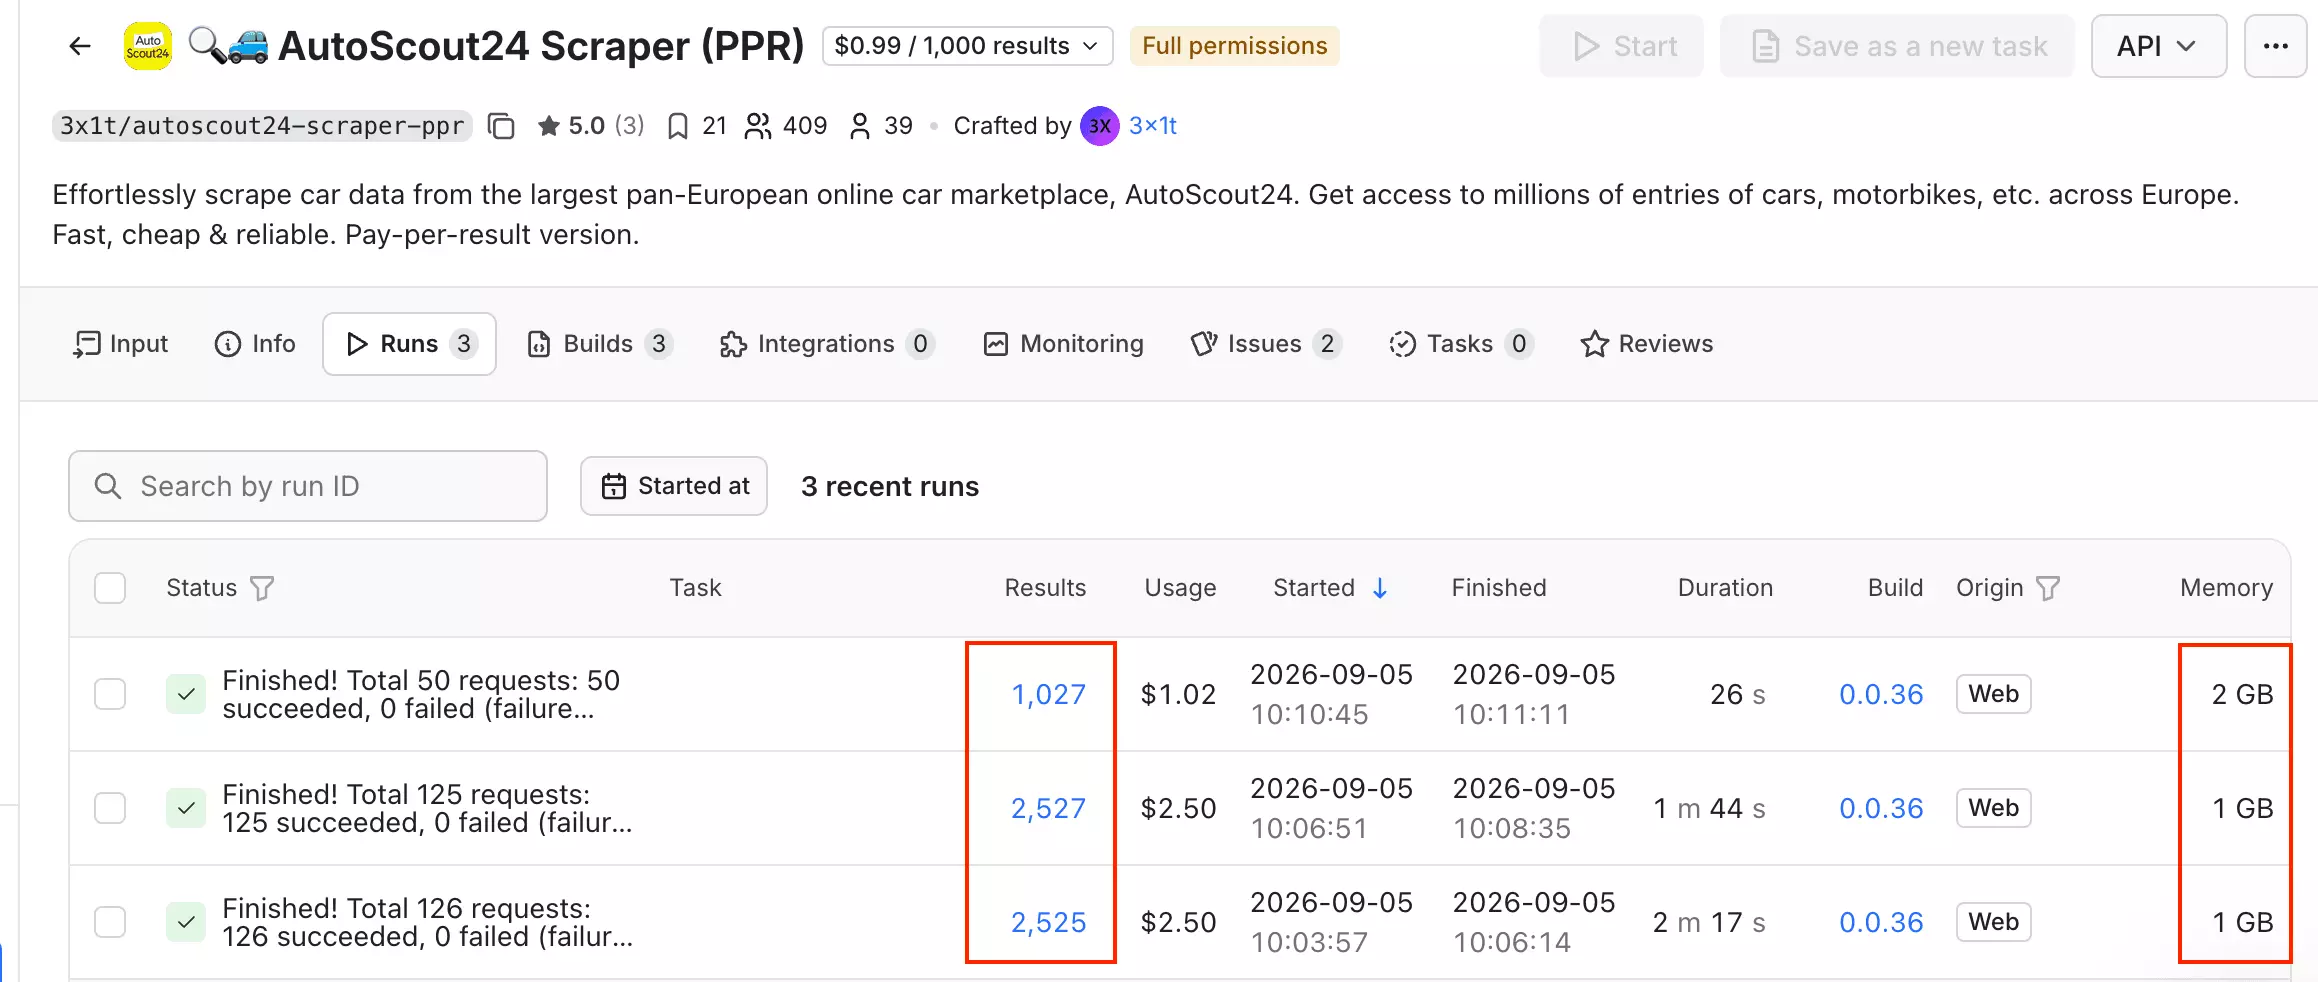
Task: Click the Full permissions badge
Action: pos(1235,46)
